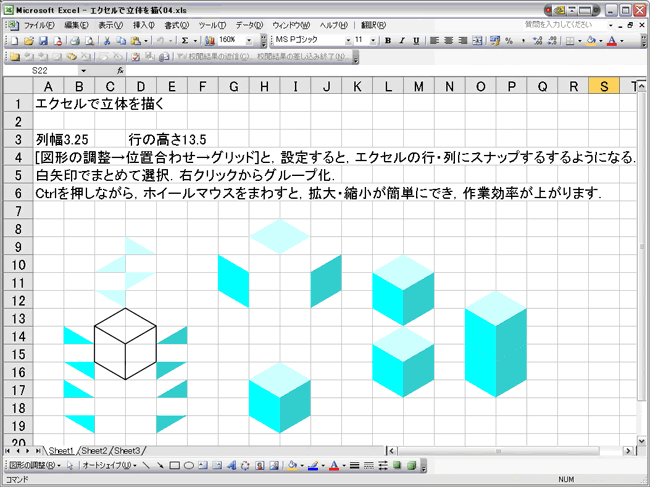The image size is (650, 487).
Task: Center the cell text with the center align icon
Action: coord(449,41)
